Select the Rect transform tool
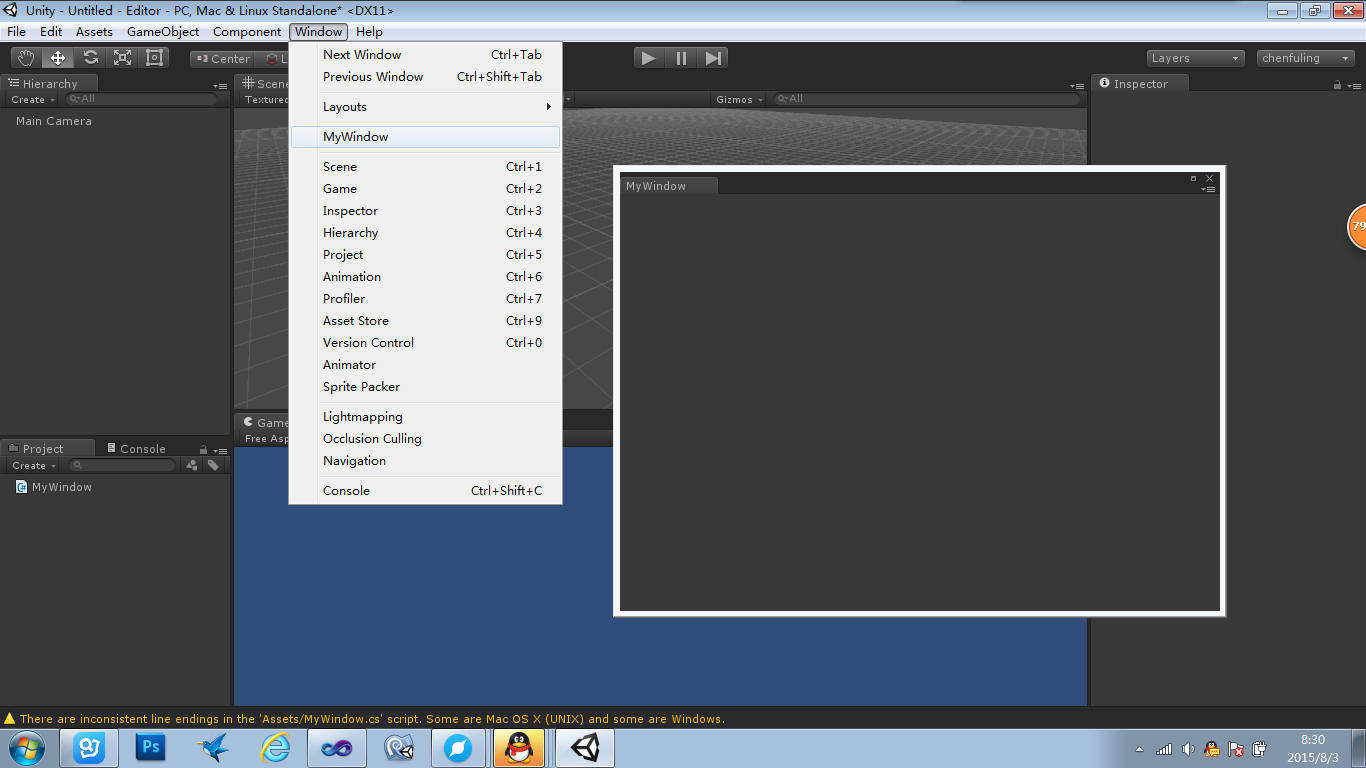 153,57
